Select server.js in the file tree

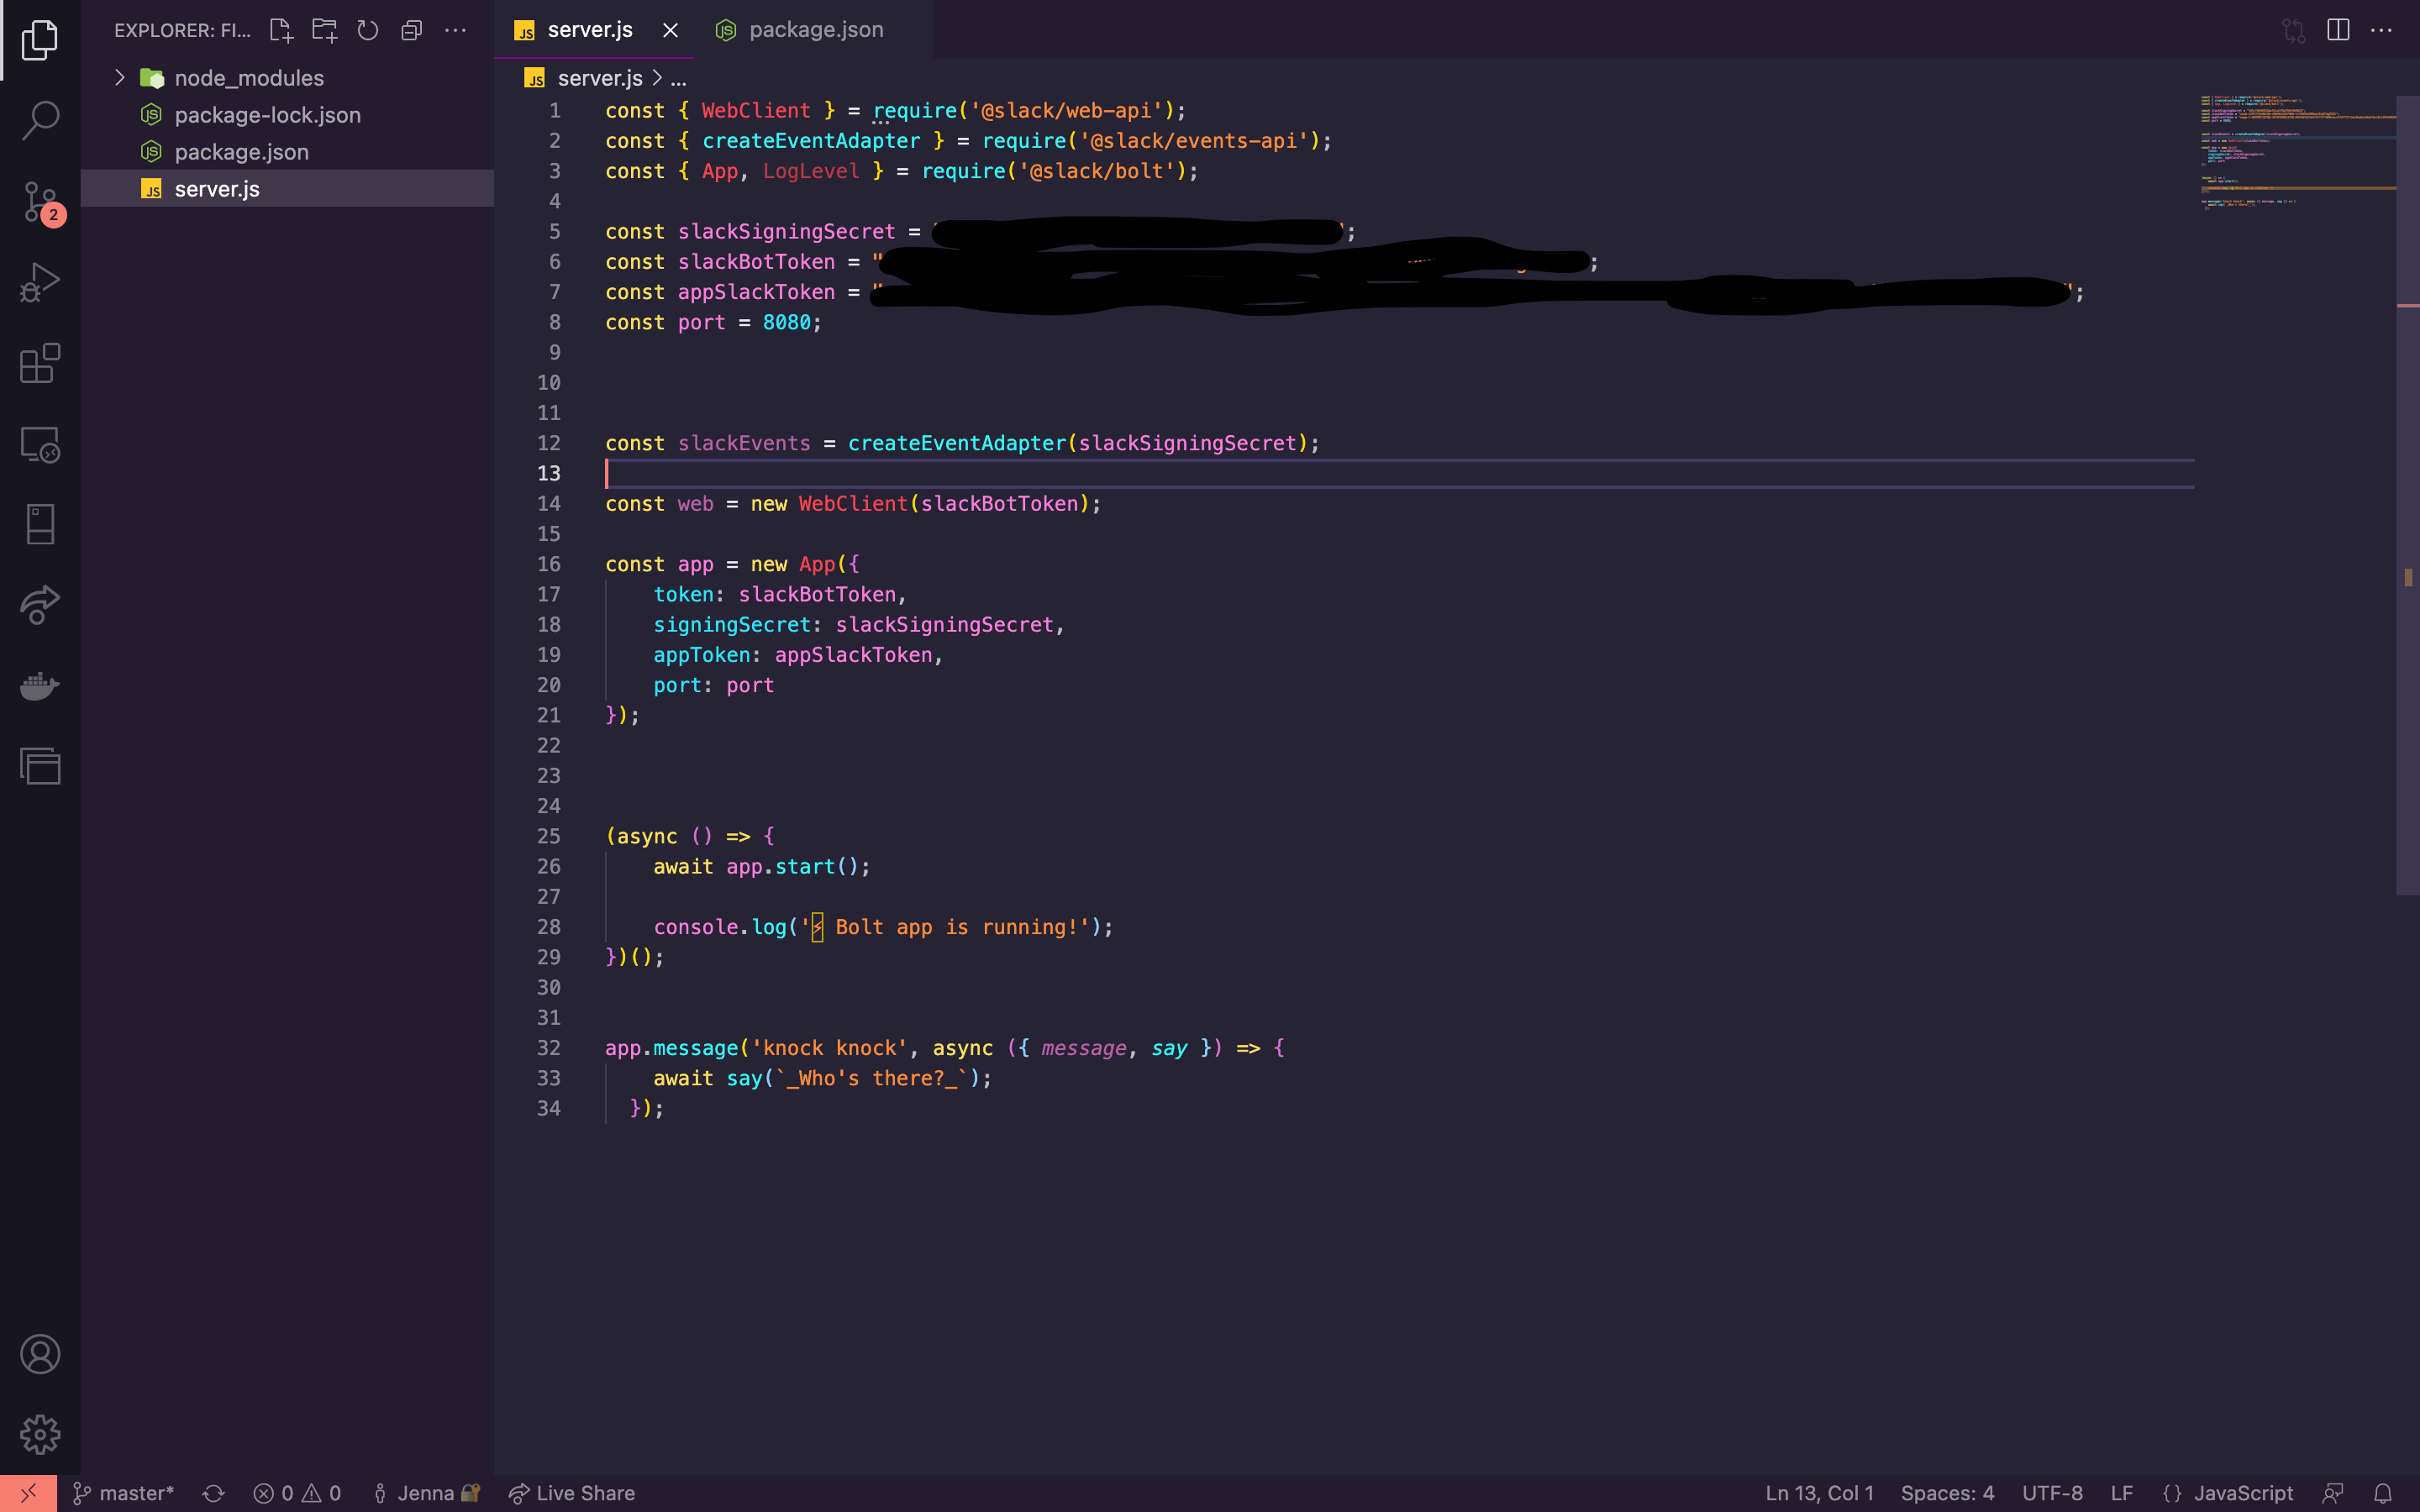pos(287,188)
